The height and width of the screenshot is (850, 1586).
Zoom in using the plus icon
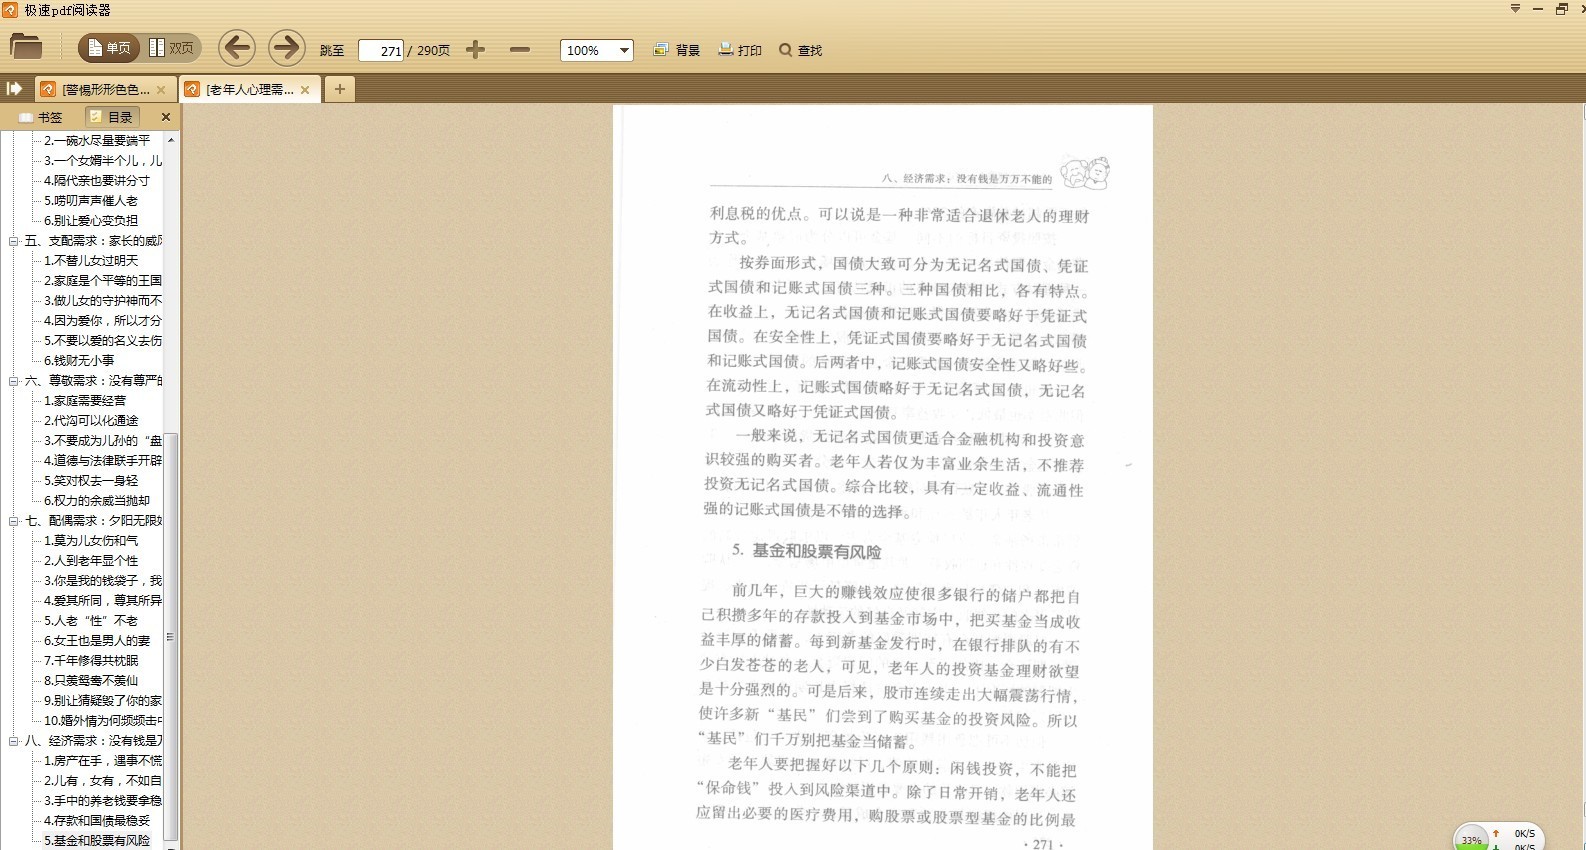476,50
